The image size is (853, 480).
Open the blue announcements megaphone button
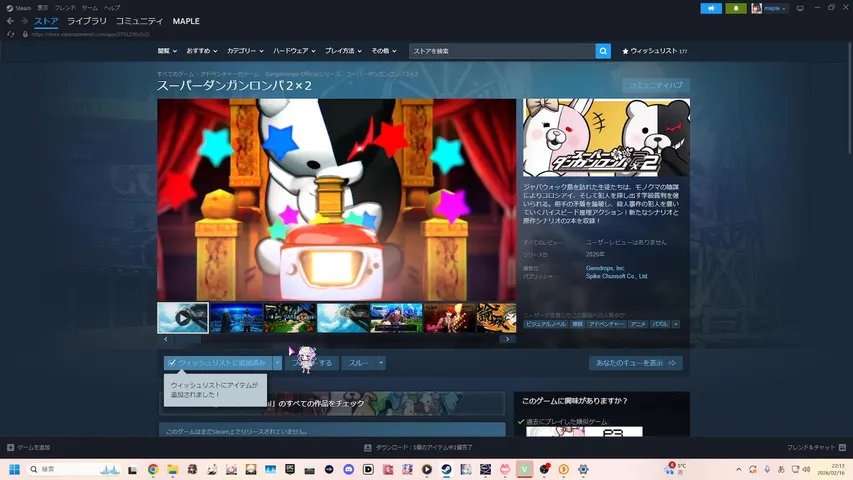711,8
